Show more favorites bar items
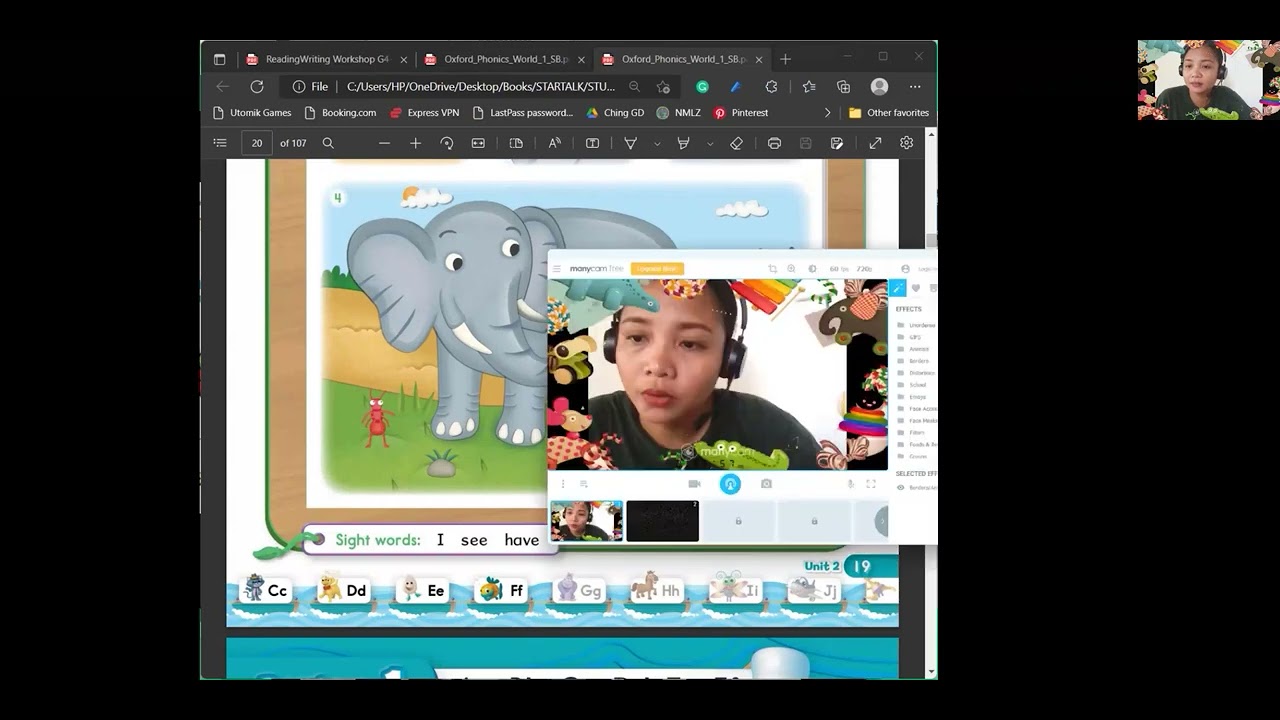This screenshot has height=720, width=1280. click(x=827, y=113)
